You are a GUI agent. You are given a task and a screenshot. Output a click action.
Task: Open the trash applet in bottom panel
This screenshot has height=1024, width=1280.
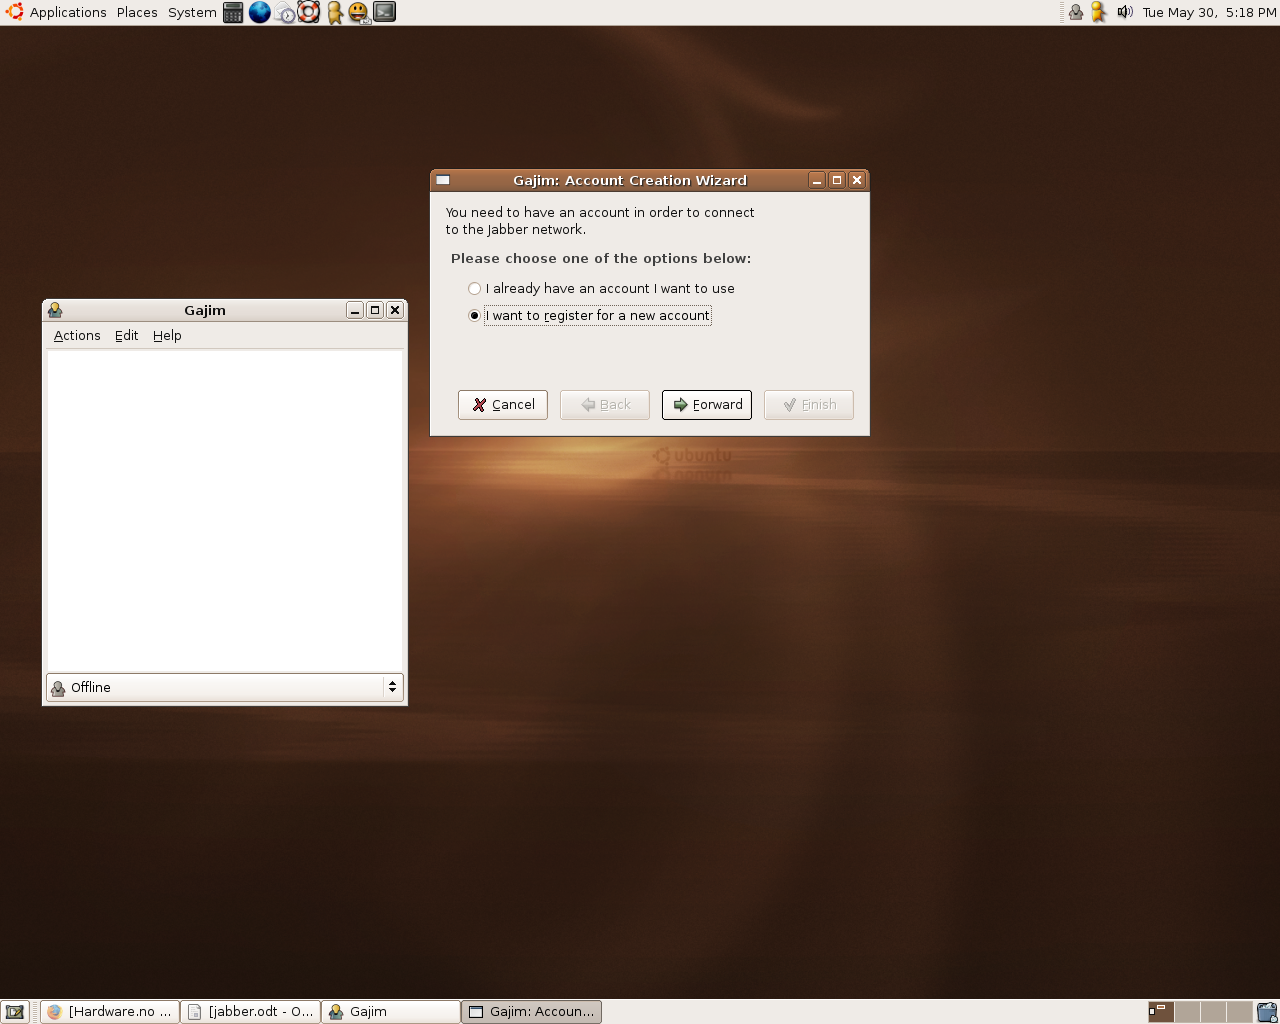tap(1267, 1012)
